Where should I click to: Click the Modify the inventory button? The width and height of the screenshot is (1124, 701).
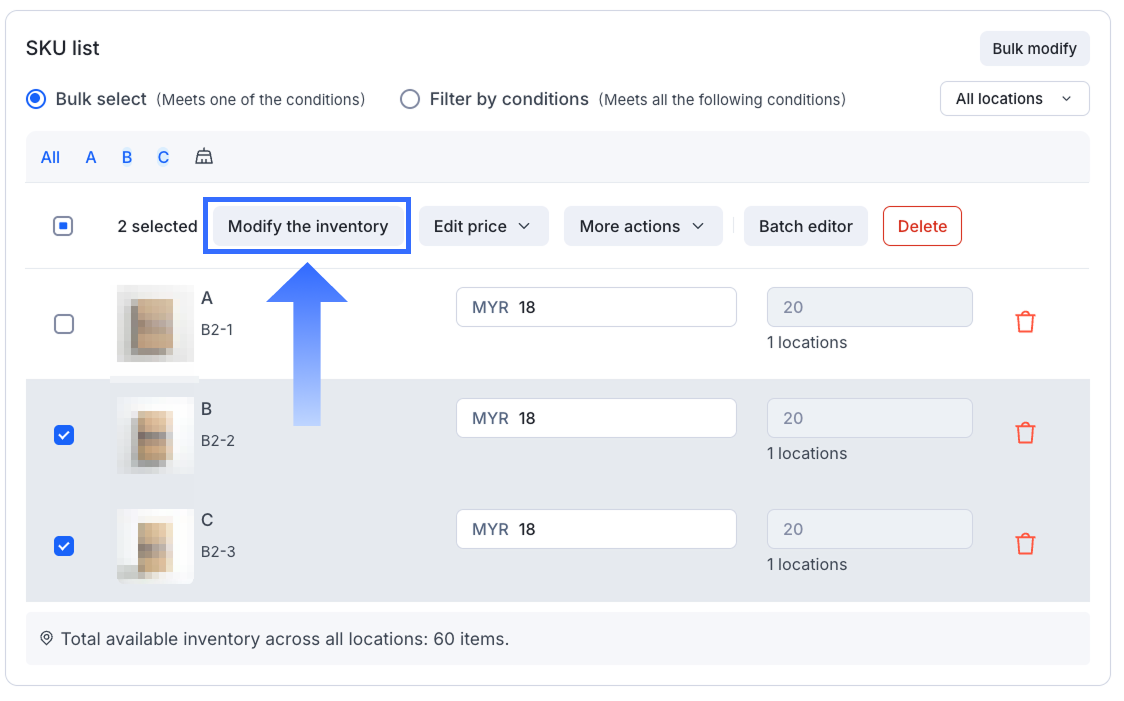click(308, 226)
